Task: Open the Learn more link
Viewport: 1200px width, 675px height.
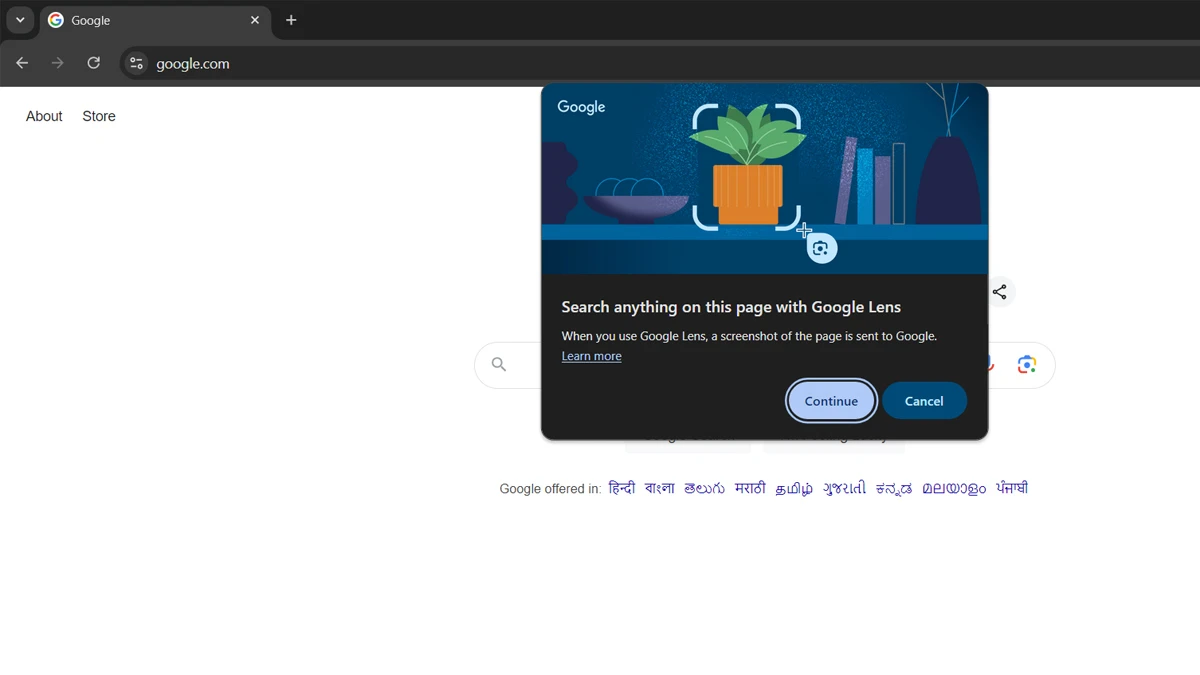Action: 591,356
